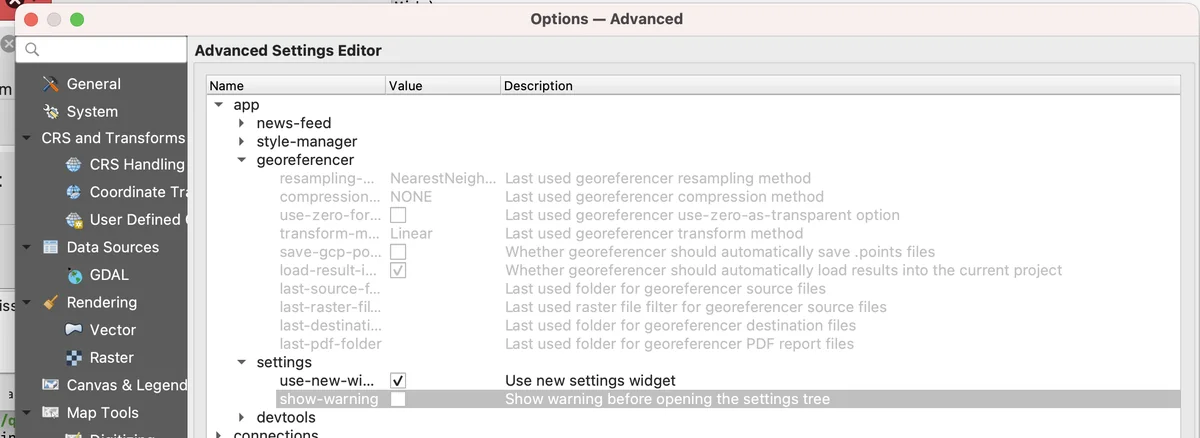
Task: Enable the show-warning checkbox
Action: point(398,399)
